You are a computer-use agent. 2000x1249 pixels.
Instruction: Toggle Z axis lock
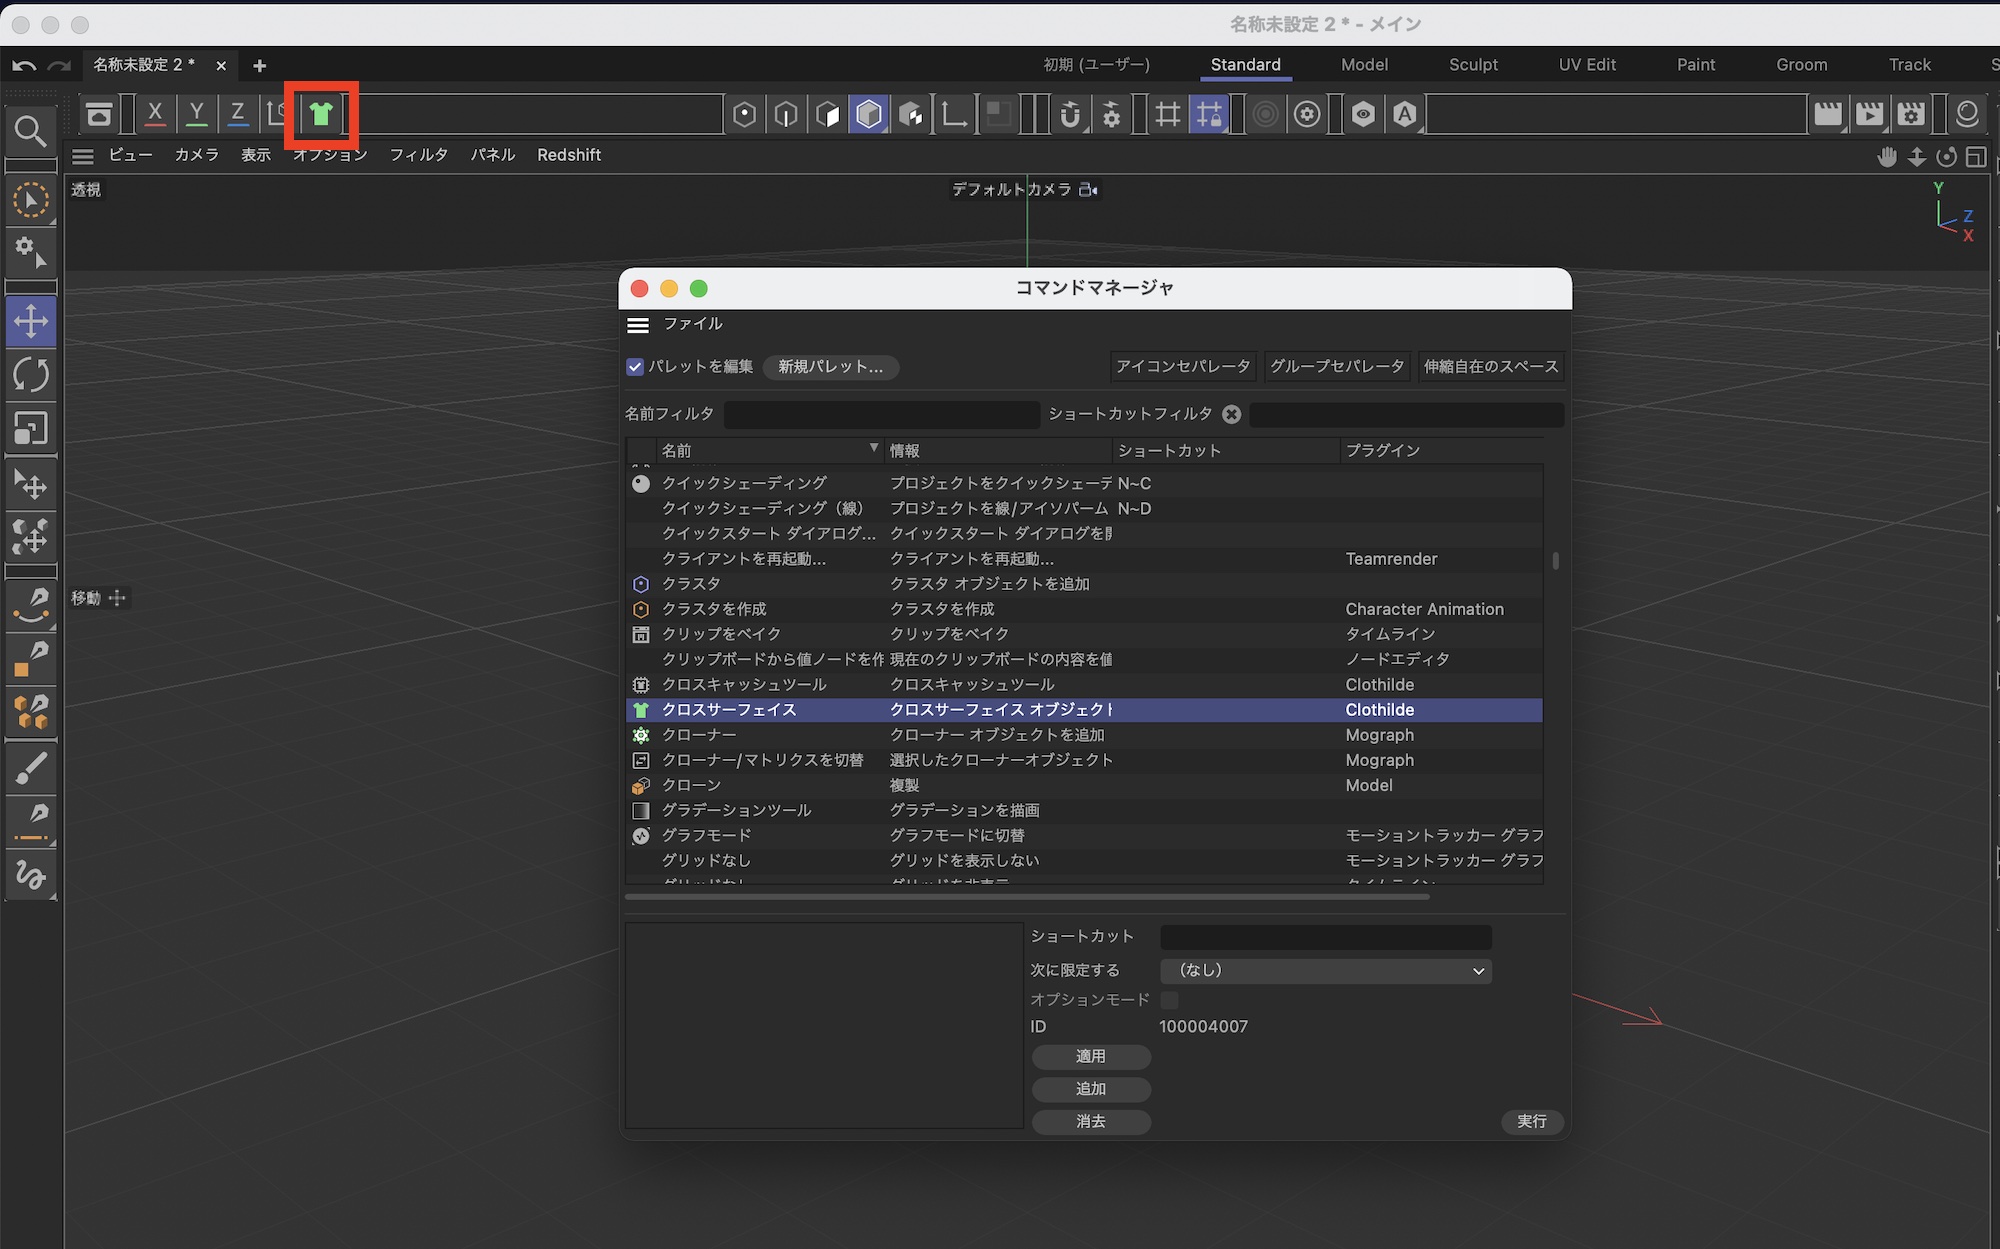point(238,114)
